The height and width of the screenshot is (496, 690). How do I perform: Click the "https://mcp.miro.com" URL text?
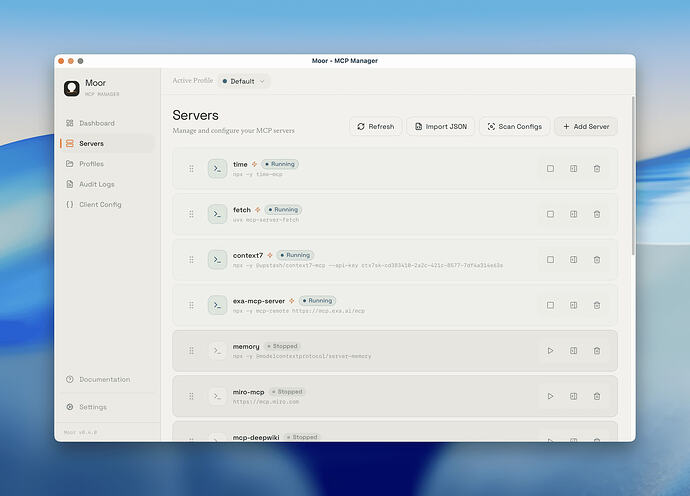[266, 402]
